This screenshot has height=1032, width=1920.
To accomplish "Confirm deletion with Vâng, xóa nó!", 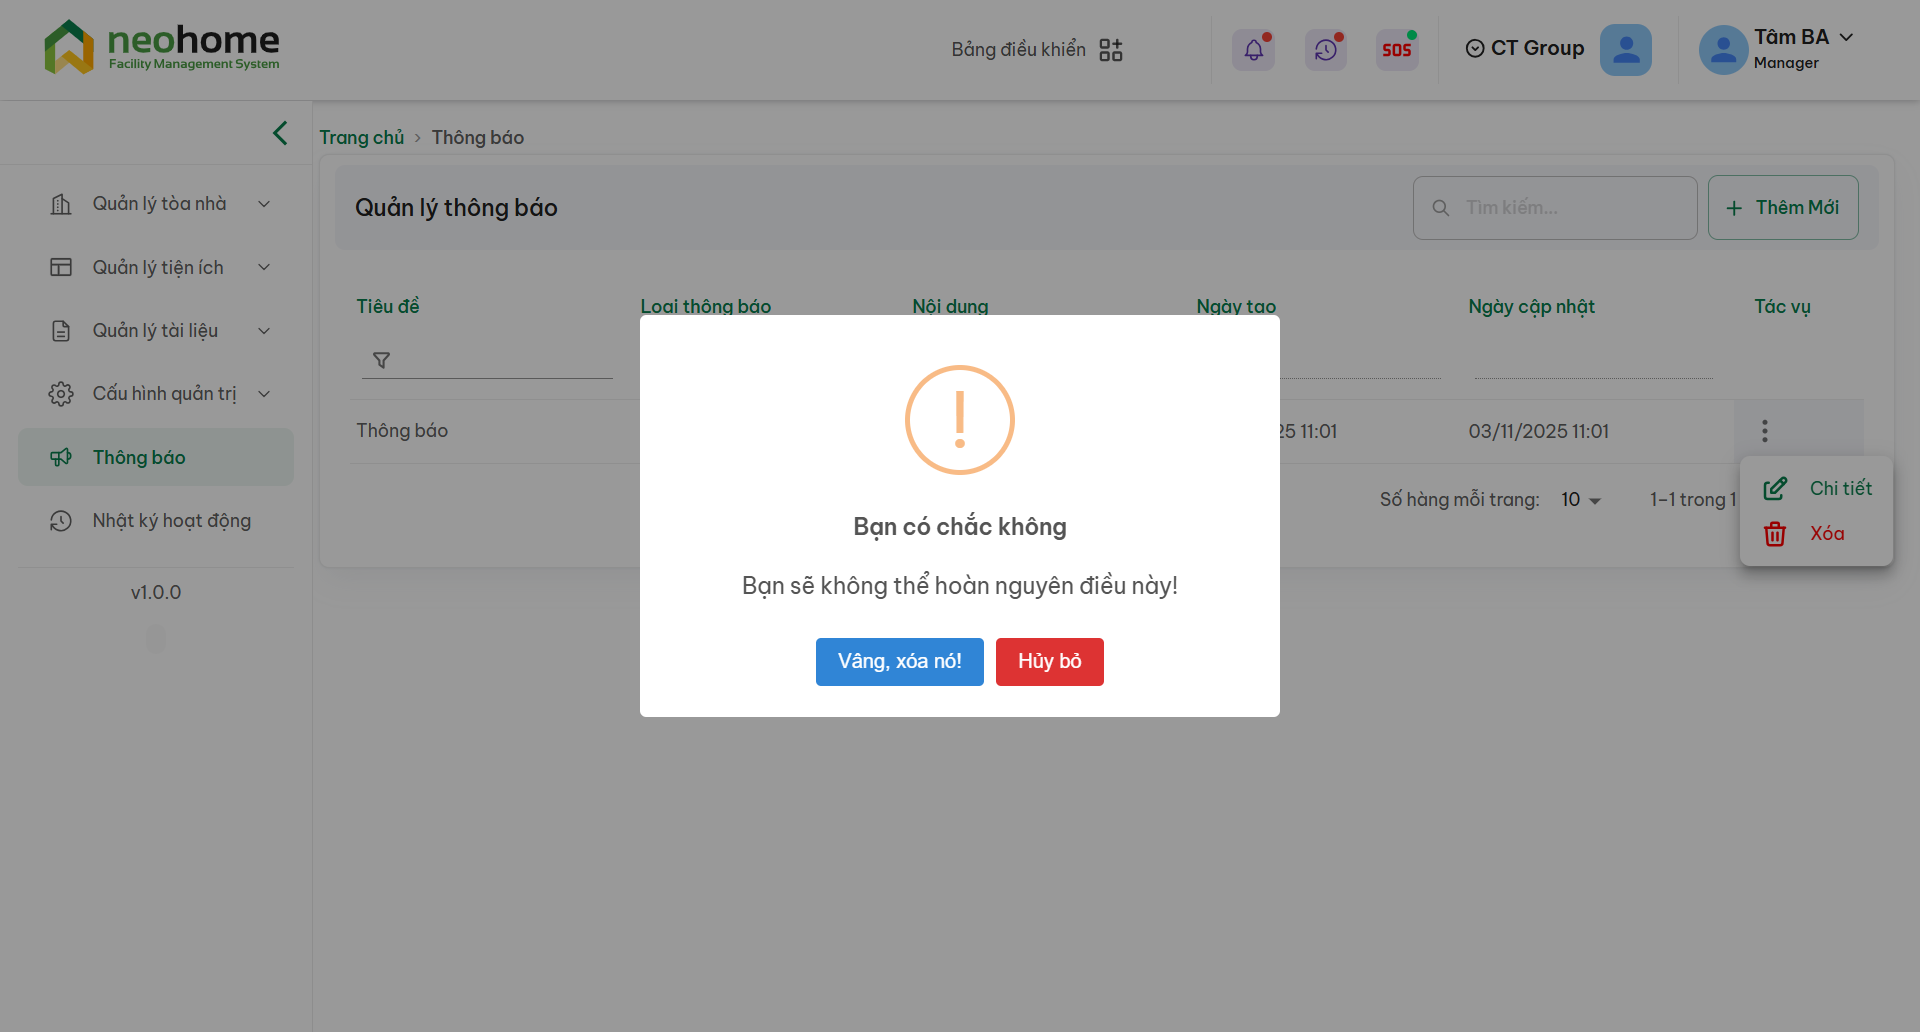I will tap(899, 662).
